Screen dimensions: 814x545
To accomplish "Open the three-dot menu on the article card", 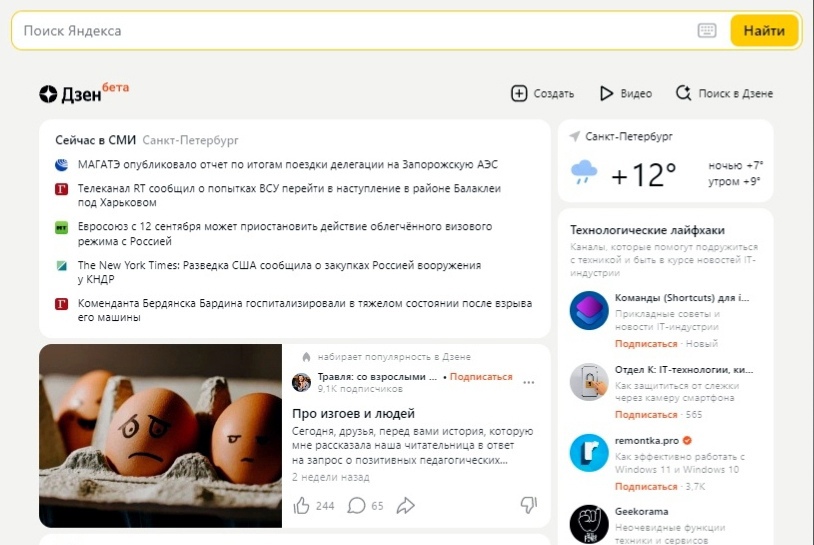I will click(x=529, y=382).
